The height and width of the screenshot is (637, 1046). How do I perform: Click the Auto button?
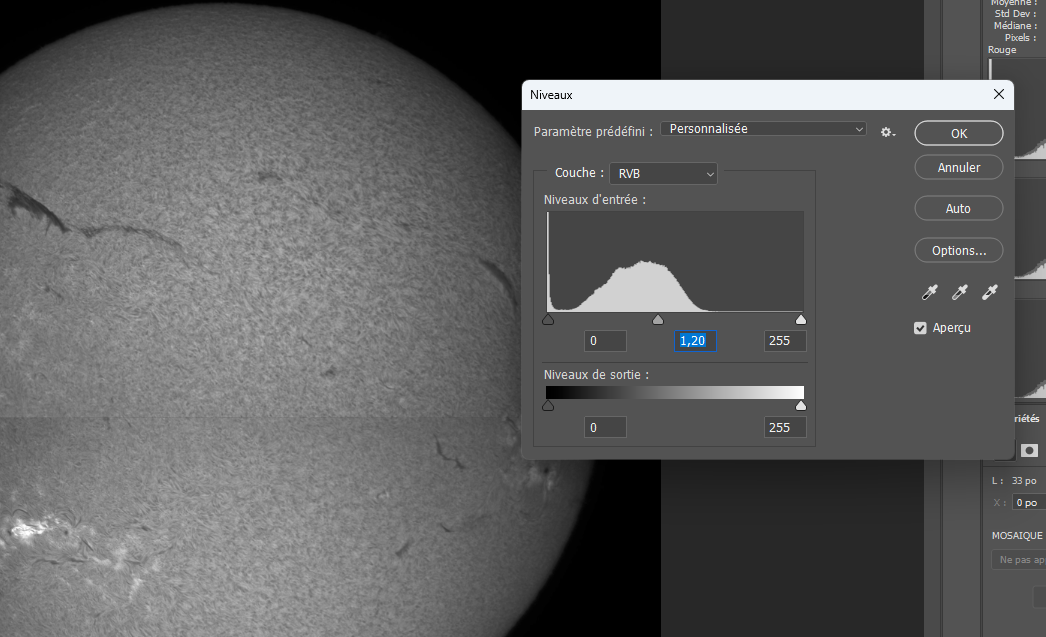point(959,209)
